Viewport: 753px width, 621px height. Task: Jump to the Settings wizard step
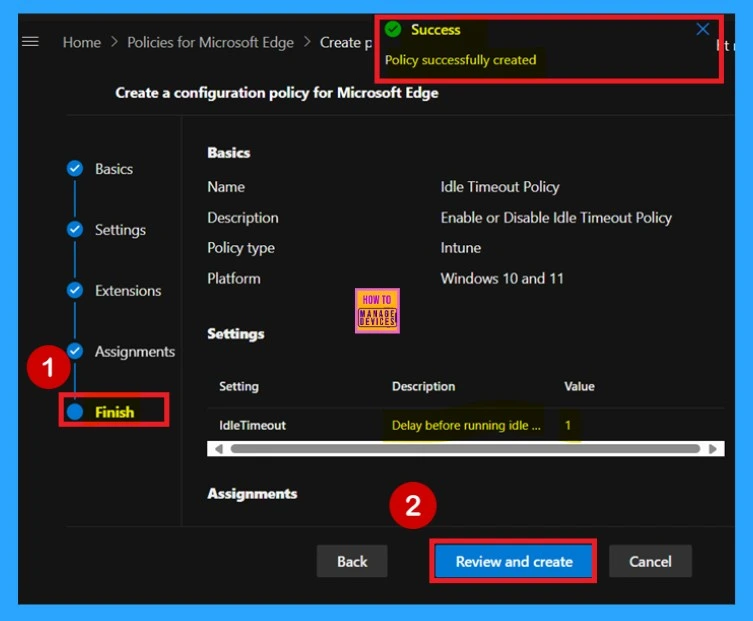[x=120, y=230]
